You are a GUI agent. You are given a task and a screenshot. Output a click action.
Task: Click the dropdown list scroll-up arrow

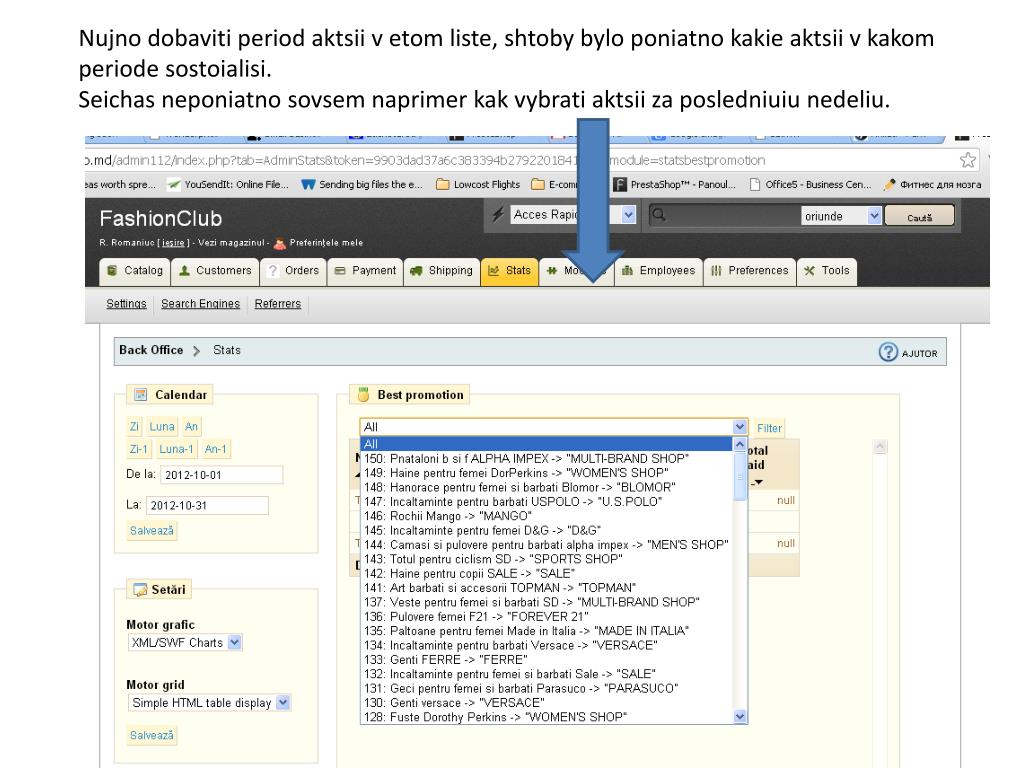(740, 444)
